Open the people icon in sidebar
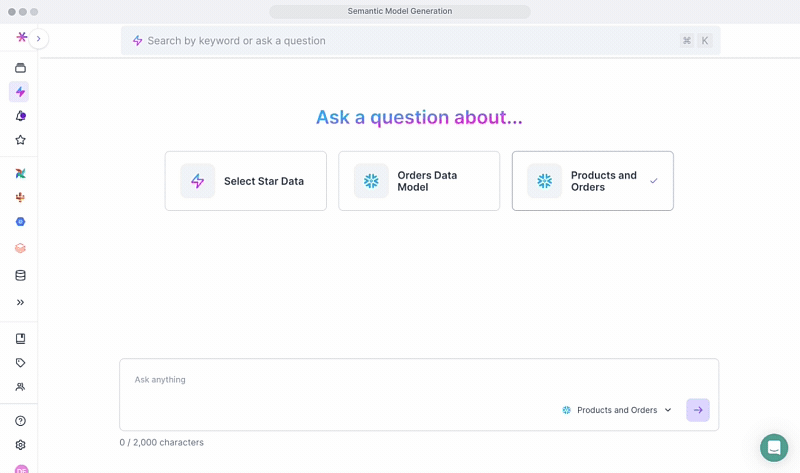The height and width of the screenshot is (473, 800). tap(20, 387)
